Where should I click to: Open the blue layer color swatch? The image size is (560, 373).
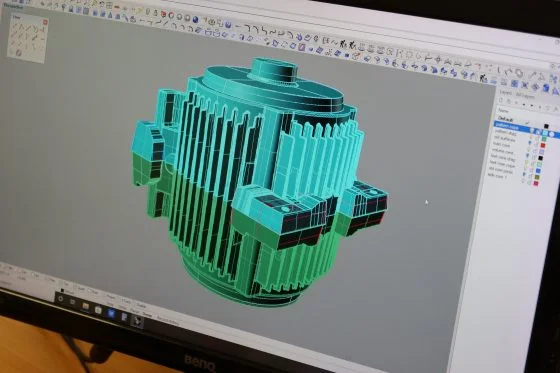pos(539,171)
